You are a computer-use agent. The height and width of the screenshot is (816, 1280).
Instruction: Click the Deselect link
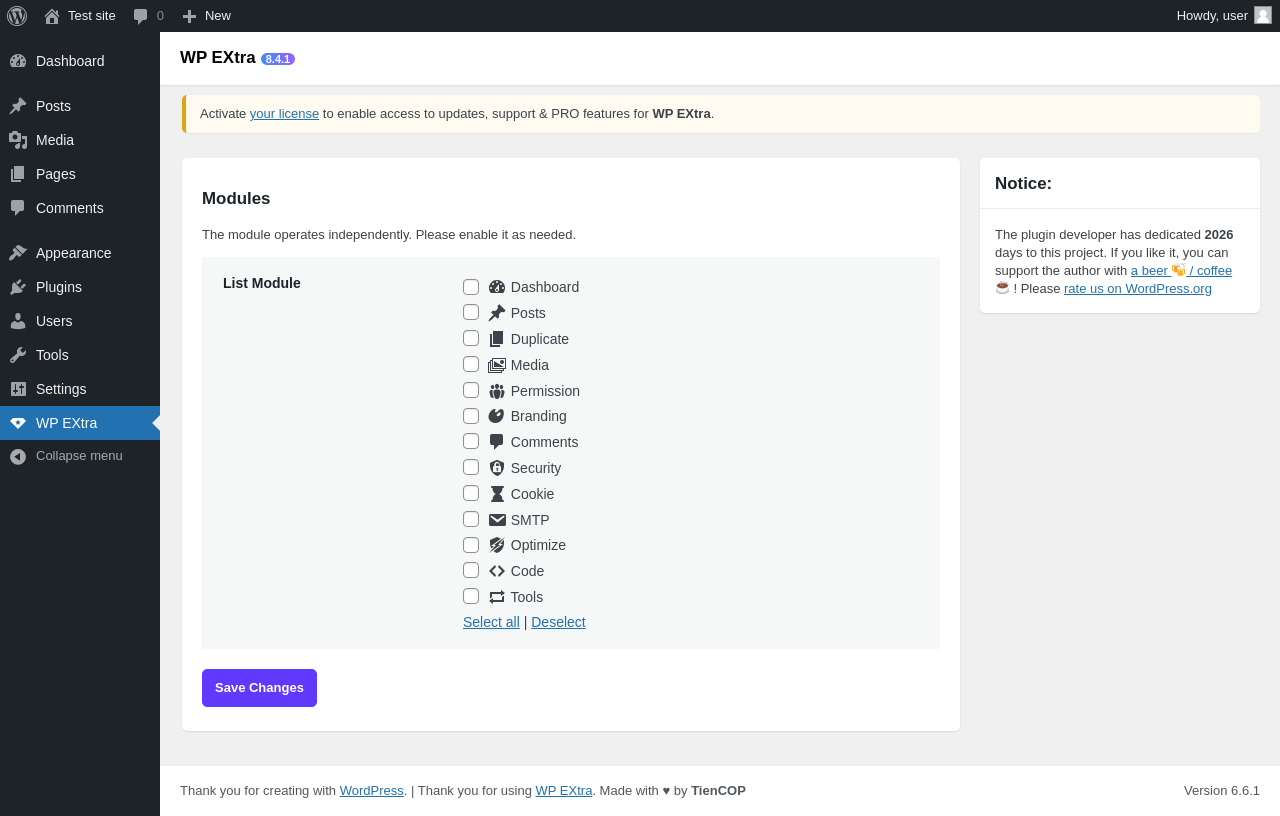coord(558,622)
